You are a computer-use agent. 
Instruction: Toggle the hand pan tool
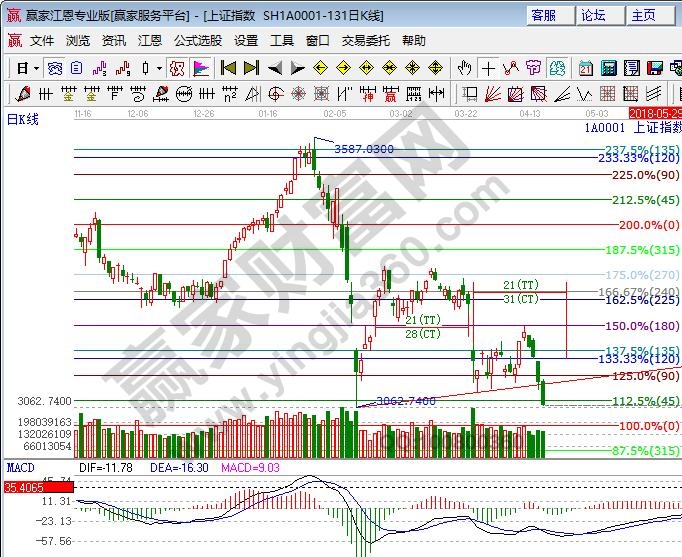click(x=465, y=68)
